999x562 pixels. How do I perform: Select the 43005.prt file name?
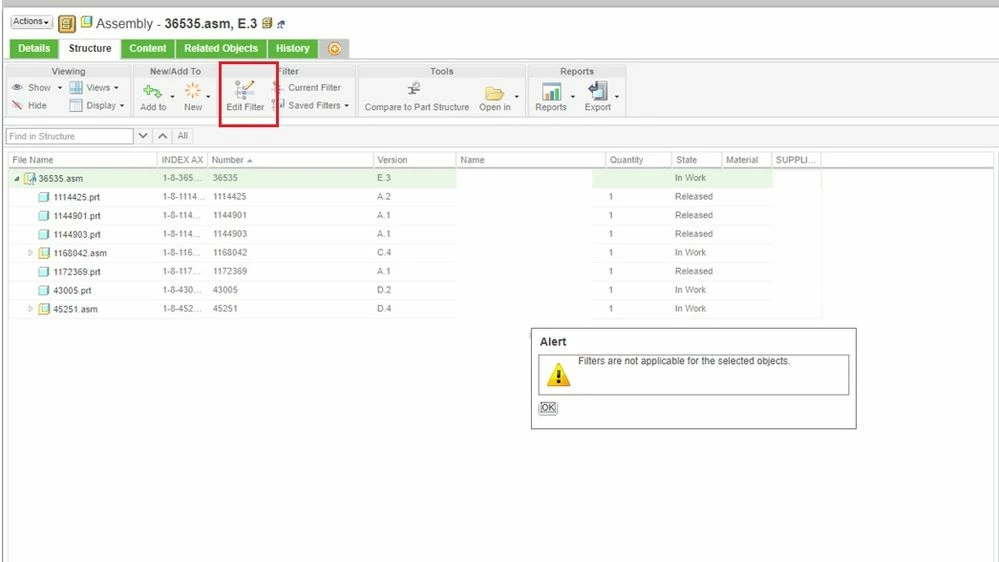[72, 291]
